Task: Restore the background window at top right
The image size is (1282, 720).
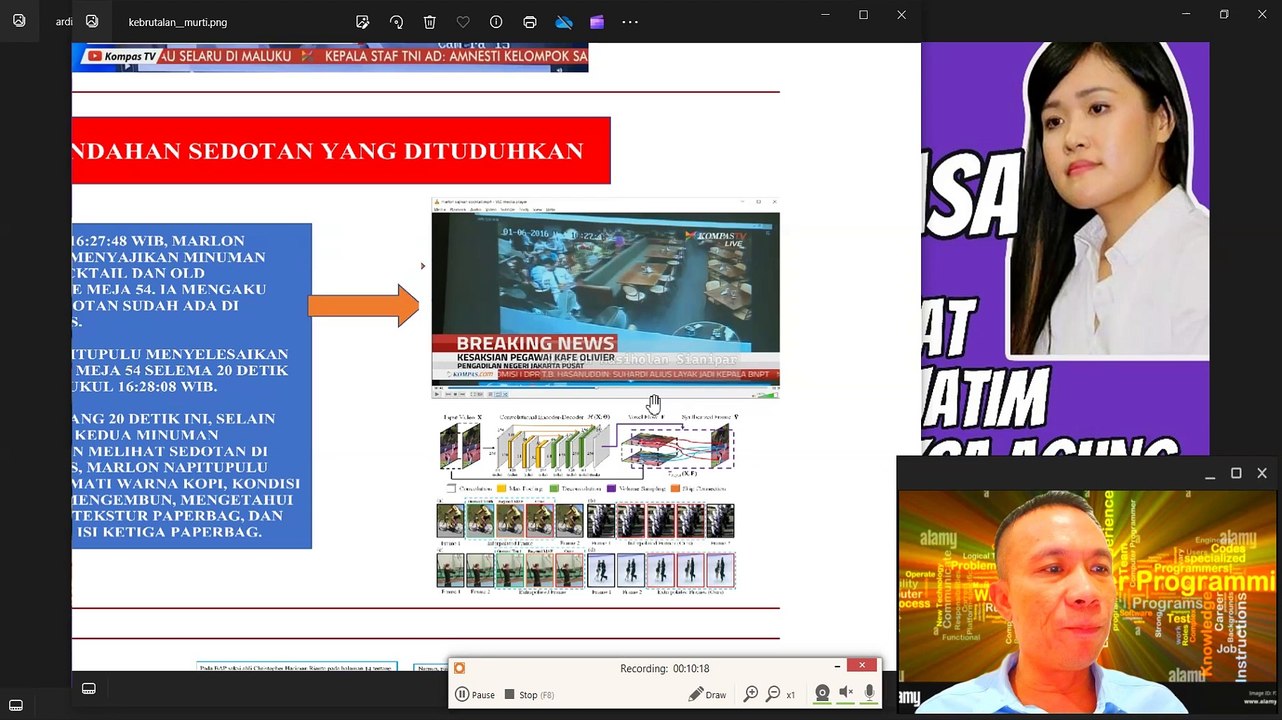Action: (1224, 15)
